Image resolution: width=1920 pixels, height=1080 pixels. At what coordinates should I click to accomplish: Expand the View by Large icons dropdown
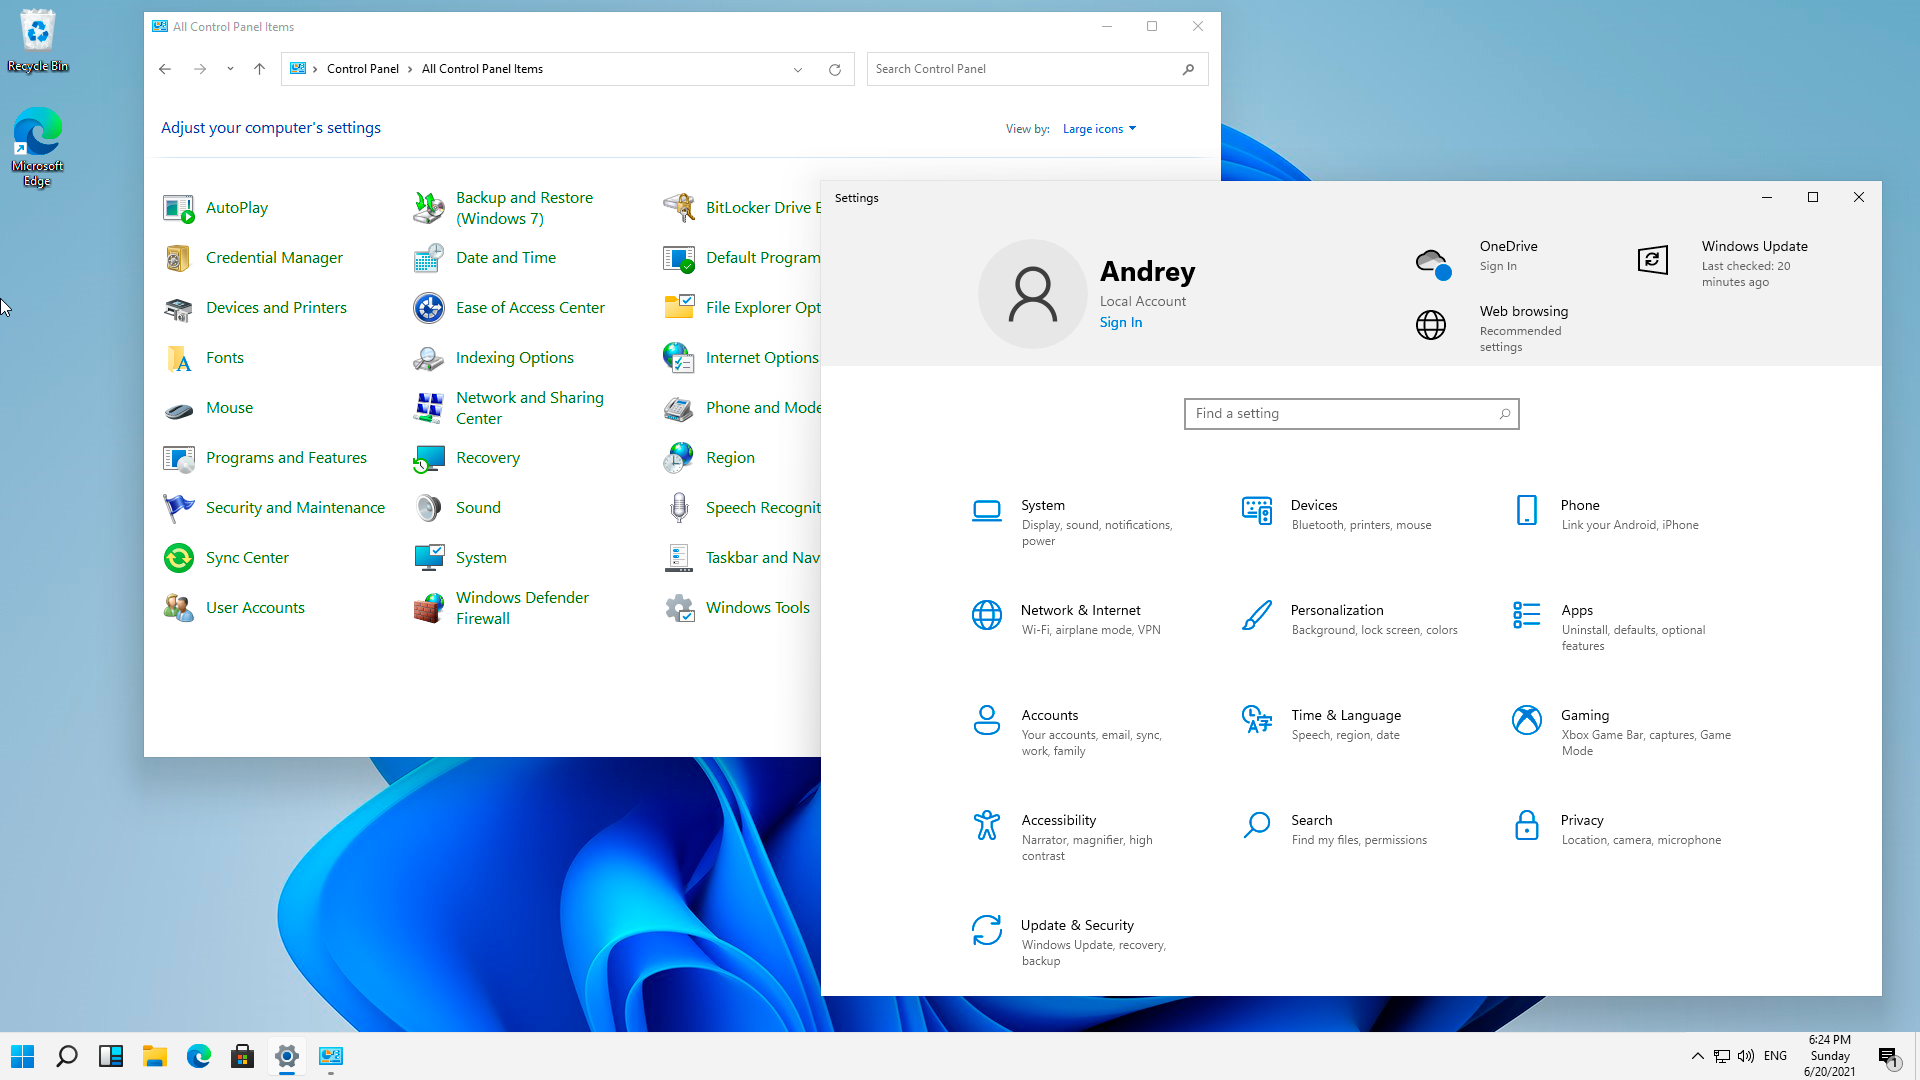point(1099,129)
